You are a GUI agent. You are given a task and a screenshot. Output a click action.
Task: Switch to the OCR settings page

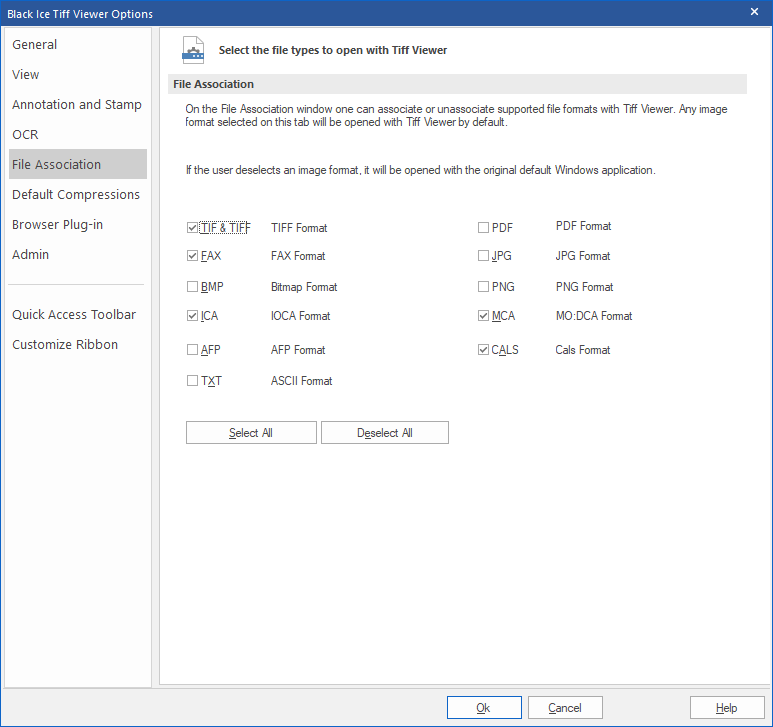click(x=26, y=134)
